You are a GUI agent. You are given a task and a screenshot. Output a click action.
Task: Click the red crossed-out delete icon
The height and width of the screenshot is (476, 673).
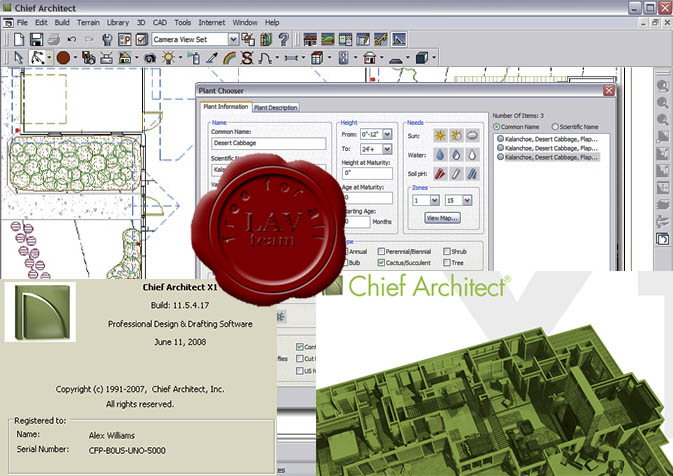point(247,58)
